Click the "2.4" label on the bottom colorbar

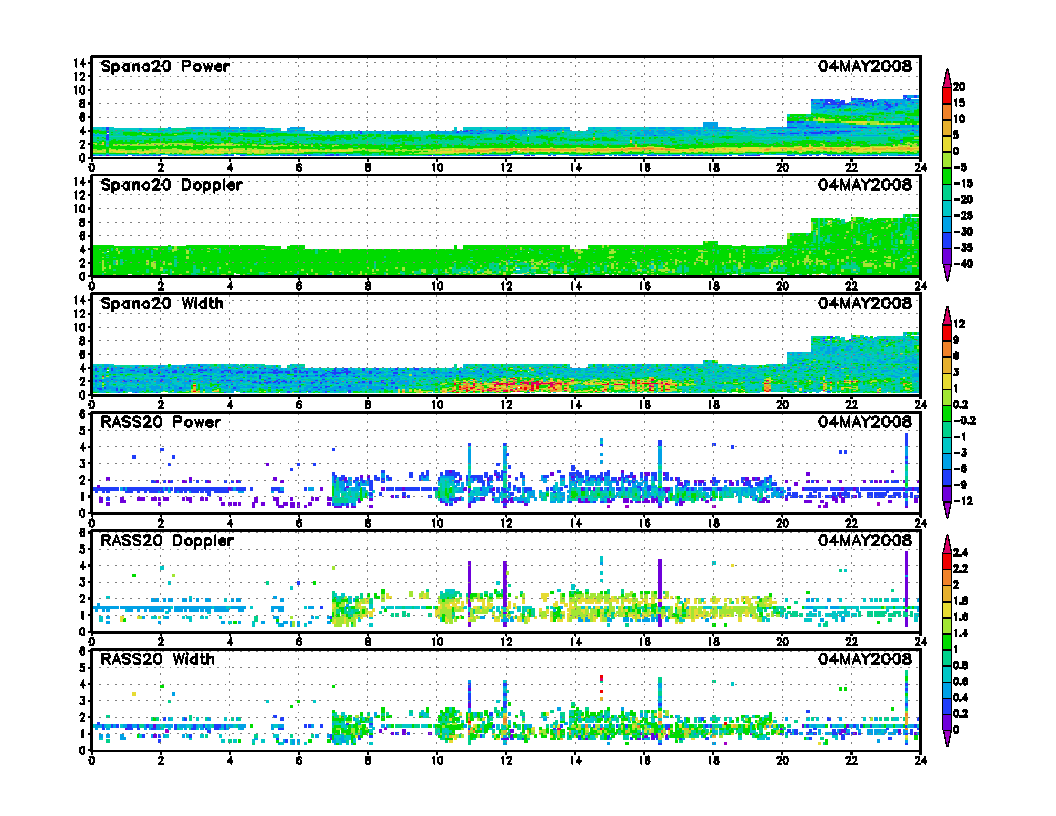pos(960,553)
